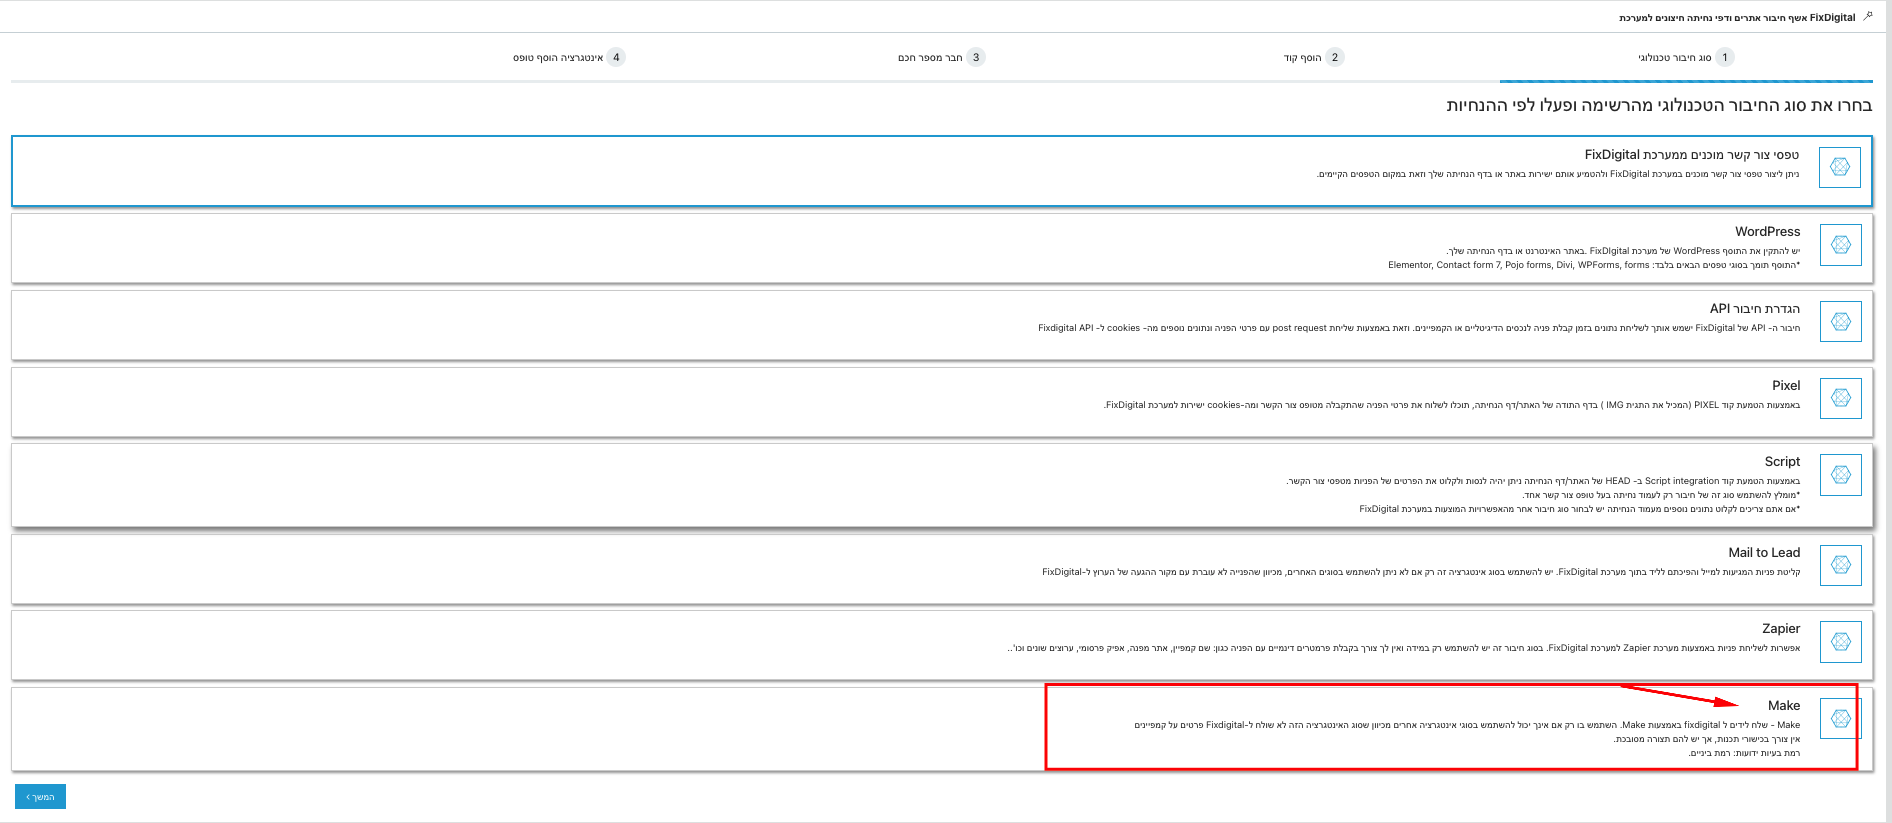Click the Zapier integration icon

click(x=1840, y=641)
